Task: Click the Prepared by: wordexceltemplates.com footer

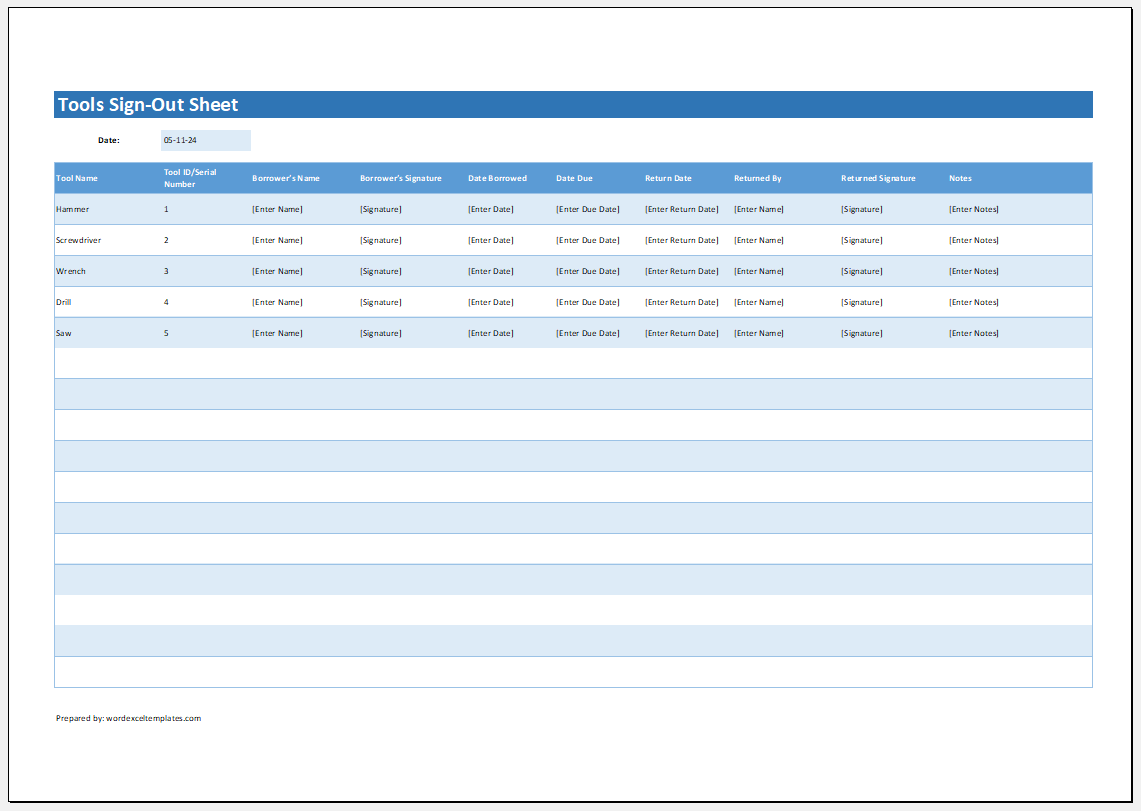Action: (129, 719)
